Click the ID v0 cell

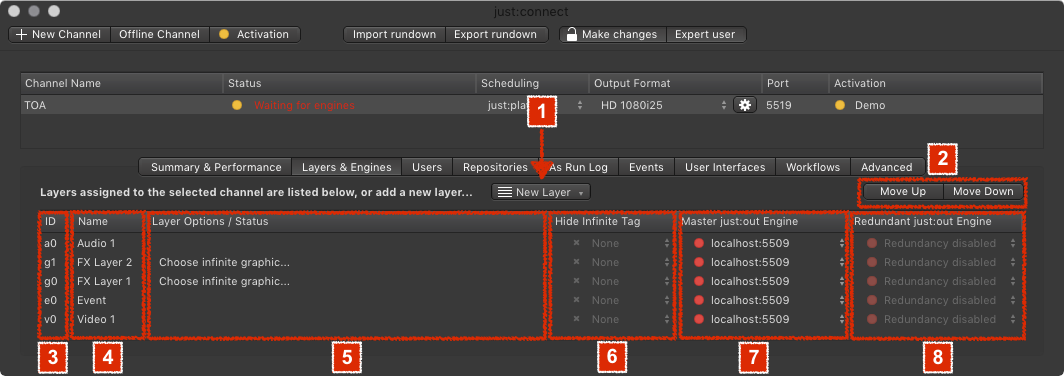[x=50, y=319]
